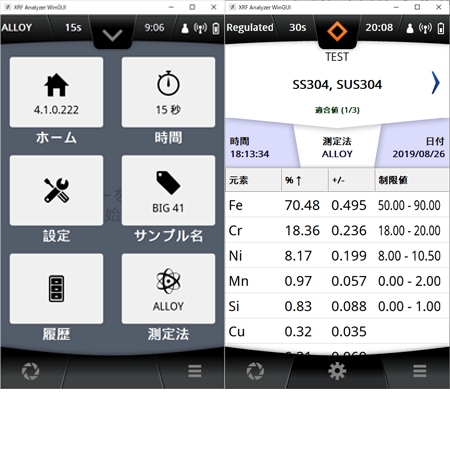The width and height of the screenshot is (450, 450).
Task: Click the 9:06 clock in left window
Action: pos(154,27)
